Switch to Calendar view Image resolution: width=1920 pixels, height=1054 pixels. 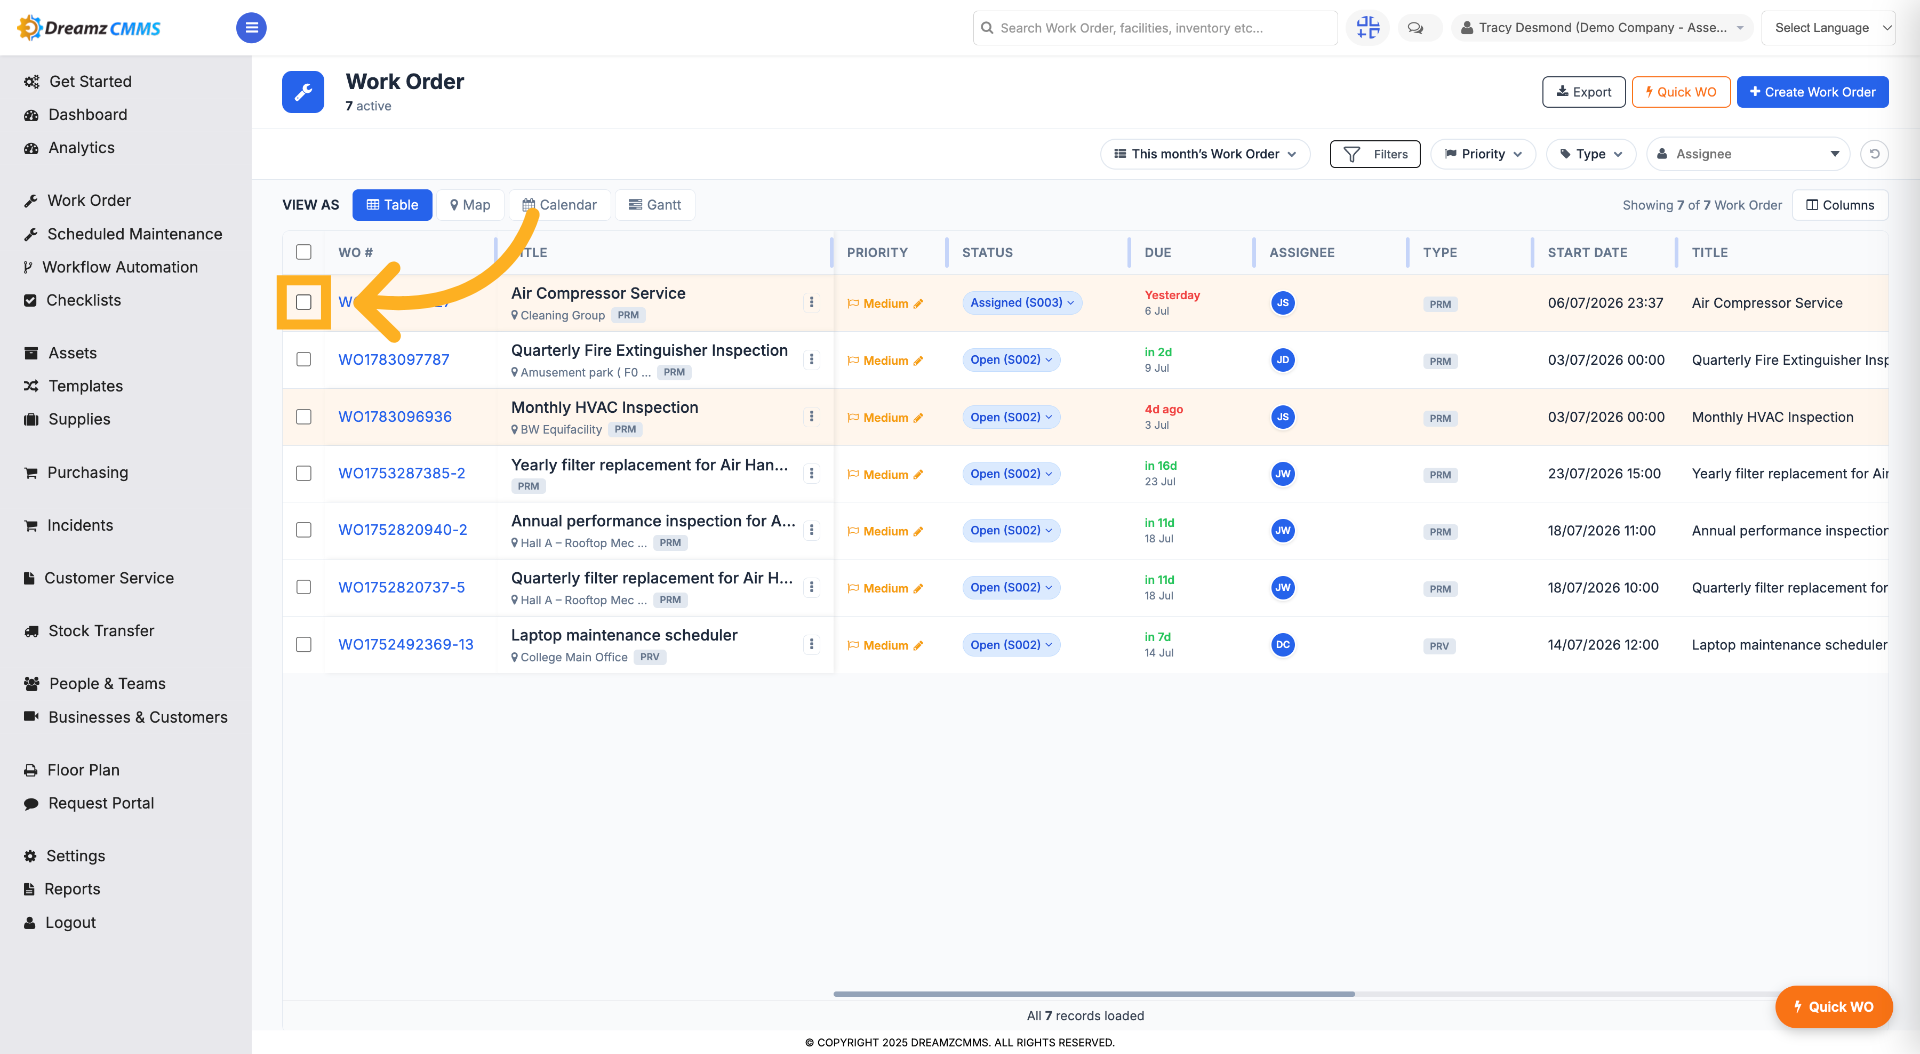coord(559,205)
